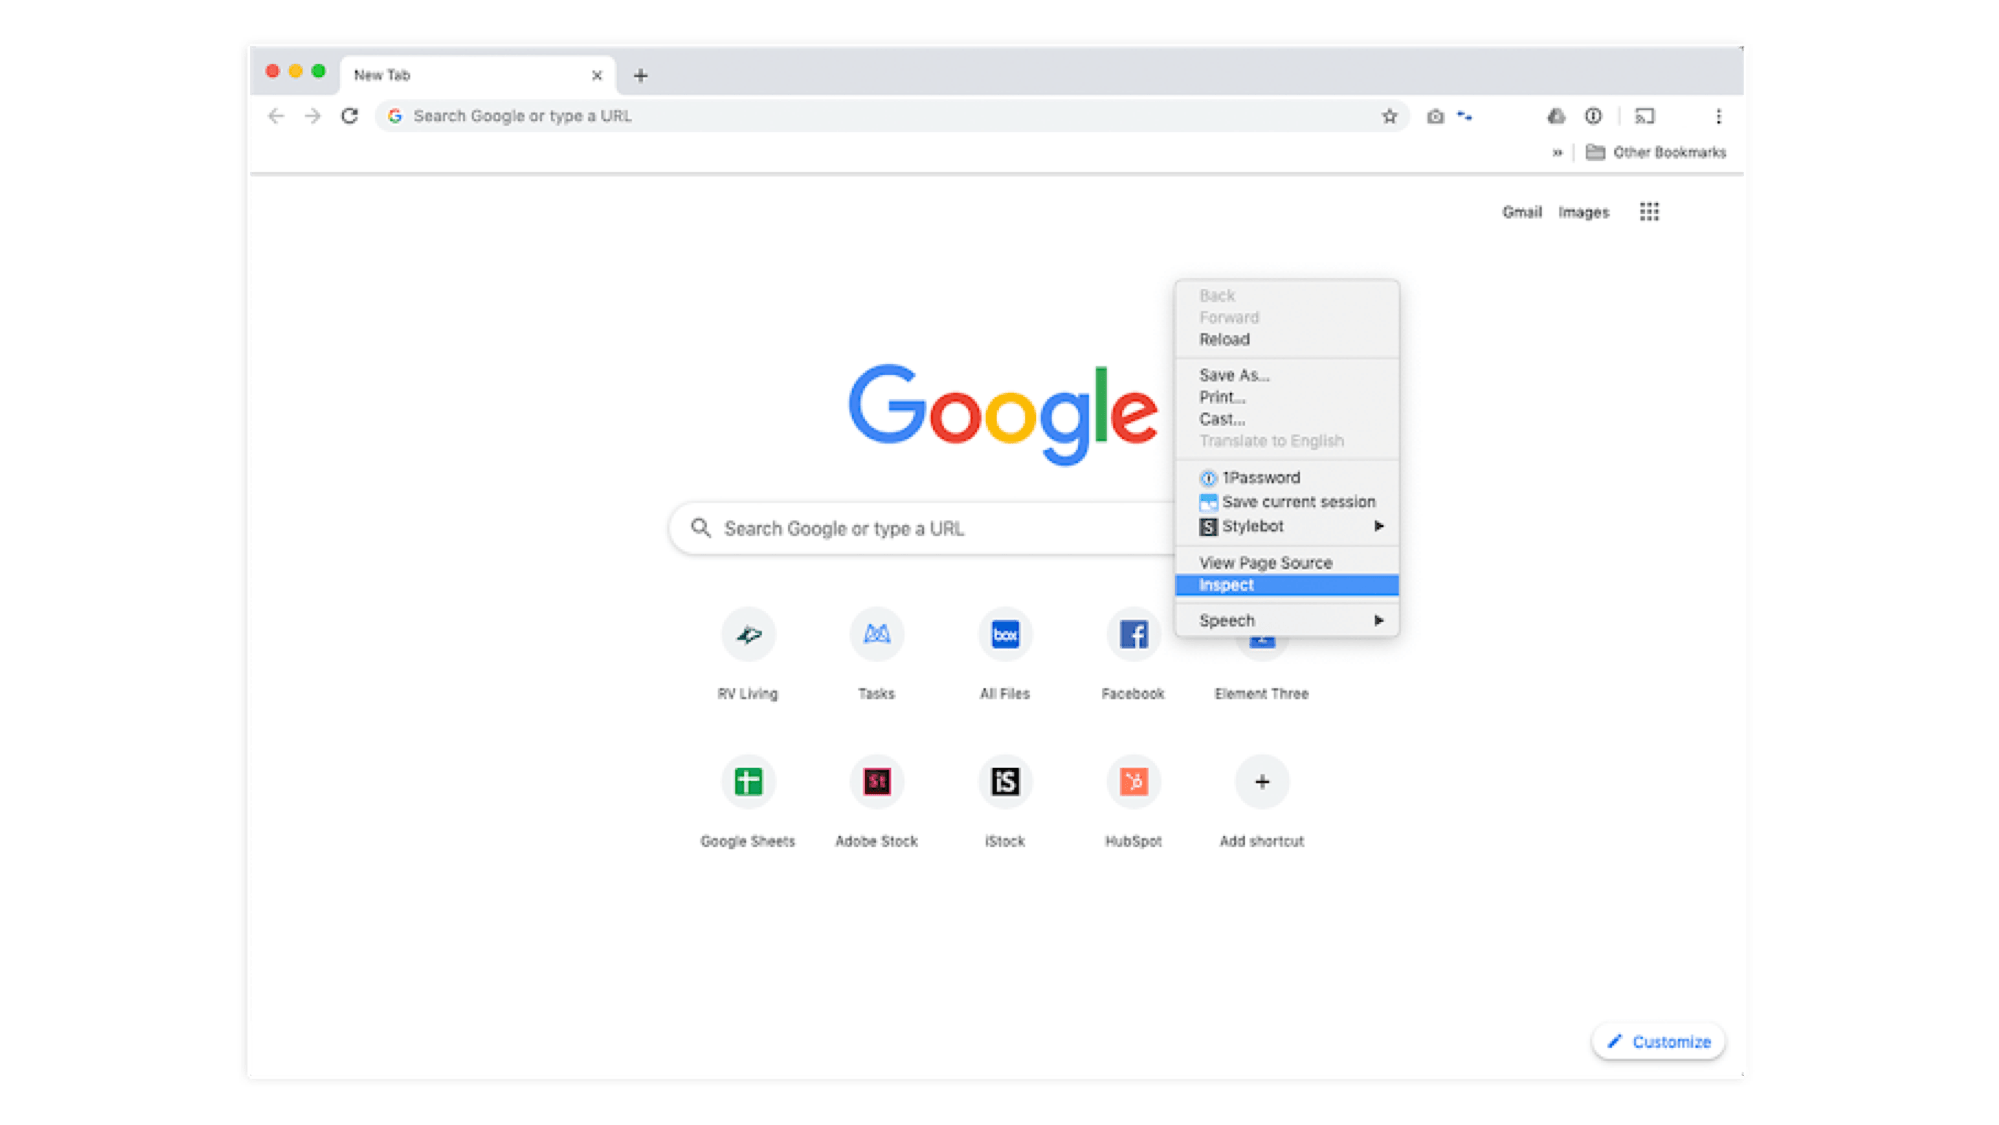Viewport: 1999px width, 1125px height.
Task: Reload the page with toolbar refresh icon
Action: [349, 116]
